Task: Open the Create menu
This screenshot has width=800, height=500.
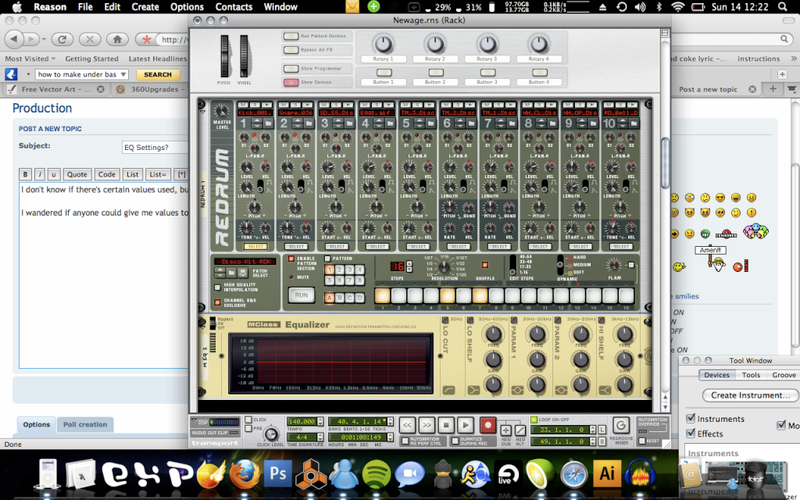Action: (145, 7)
